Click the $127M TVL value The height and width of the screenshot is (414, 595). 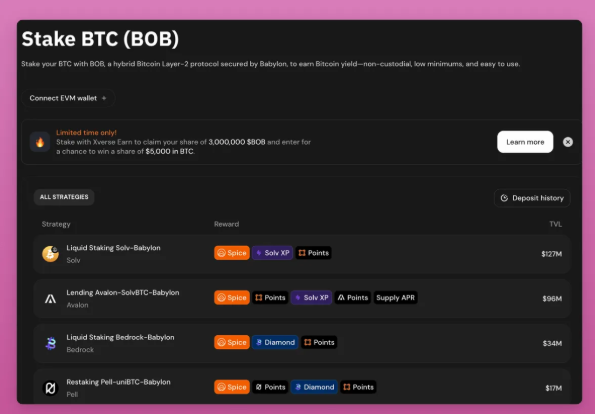click(x=552, y=254)
